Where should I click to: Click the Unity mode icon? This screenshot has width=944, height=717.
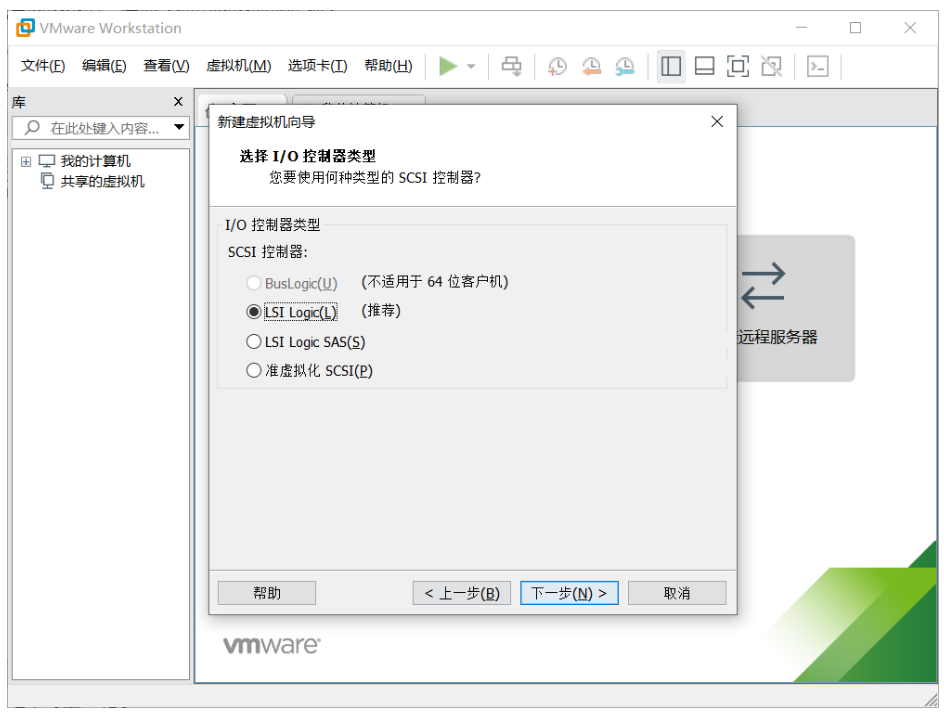coord(771,66)
